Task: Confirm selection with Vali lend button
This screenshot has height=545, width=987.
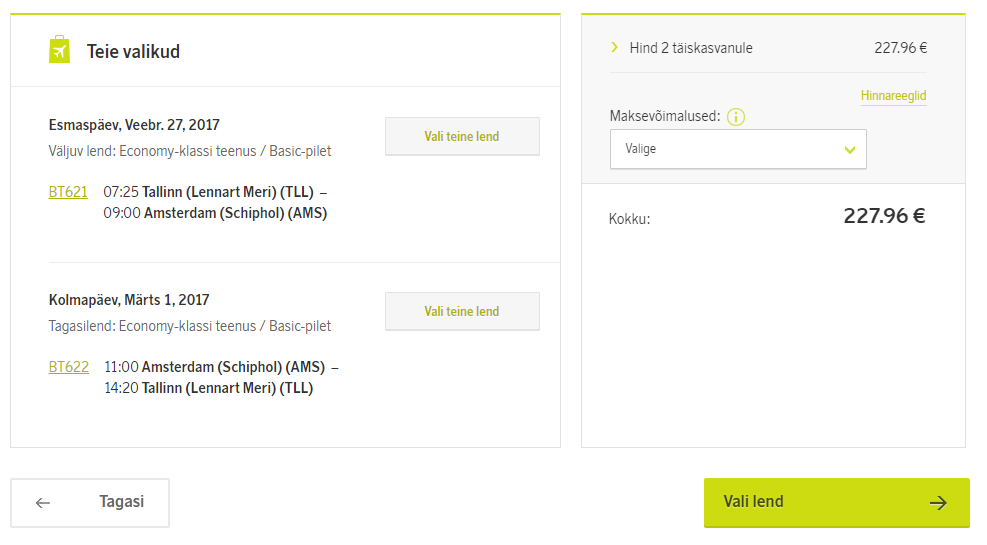Action: [837, 502]
